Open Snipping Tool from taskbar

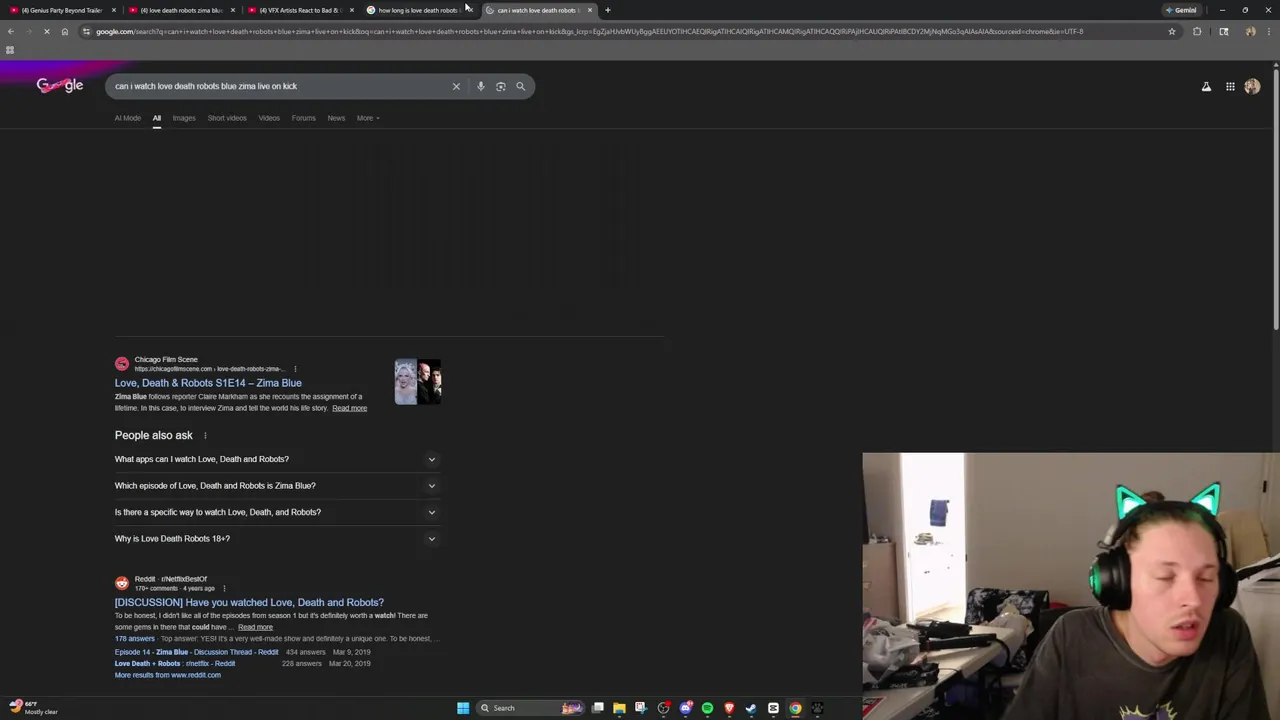pyautogui.click(x=641, y=708)
